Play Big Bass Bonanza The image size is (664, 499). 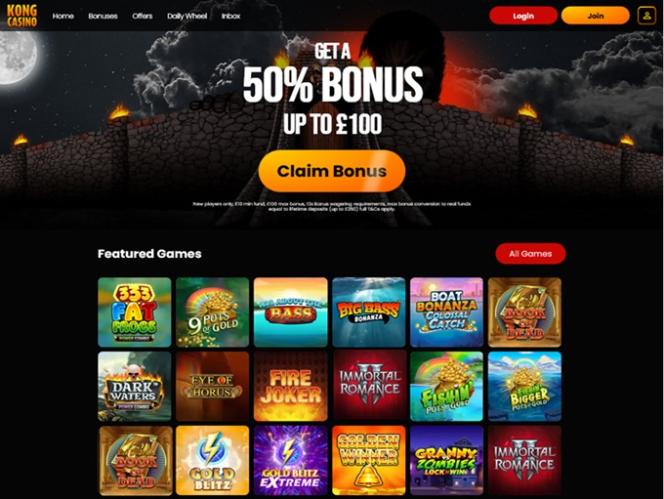click(x=369, y=312)
